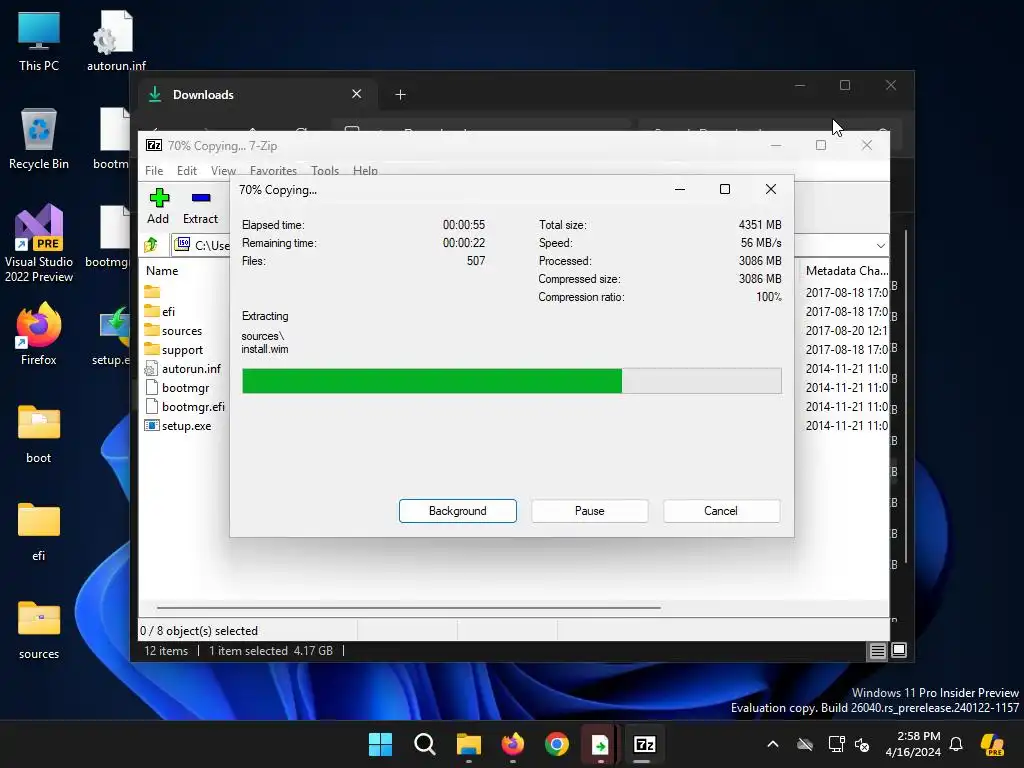1024x768 pixels.
Task: Open the clock and date flyout
Action: pyautogui.click(x=913, y=744)
